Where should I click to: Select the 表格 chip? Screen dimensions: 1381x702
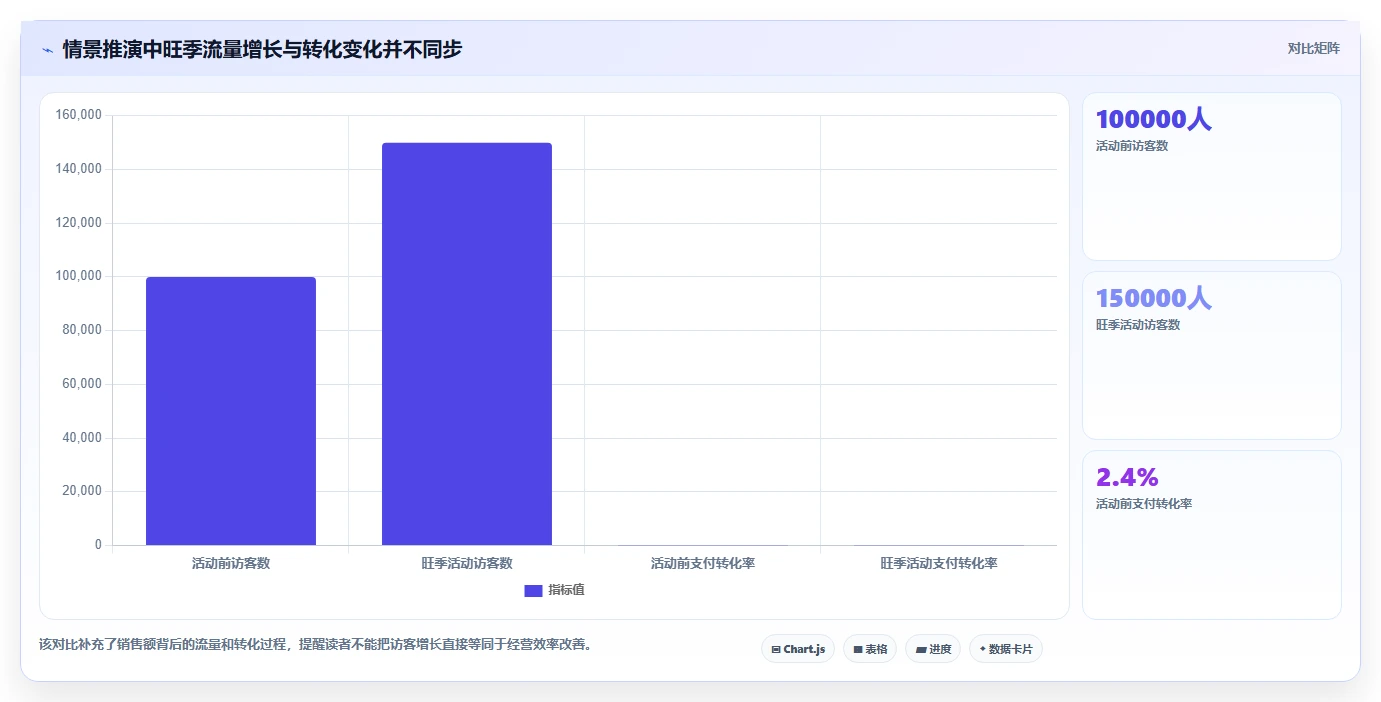tap(870, 649)
